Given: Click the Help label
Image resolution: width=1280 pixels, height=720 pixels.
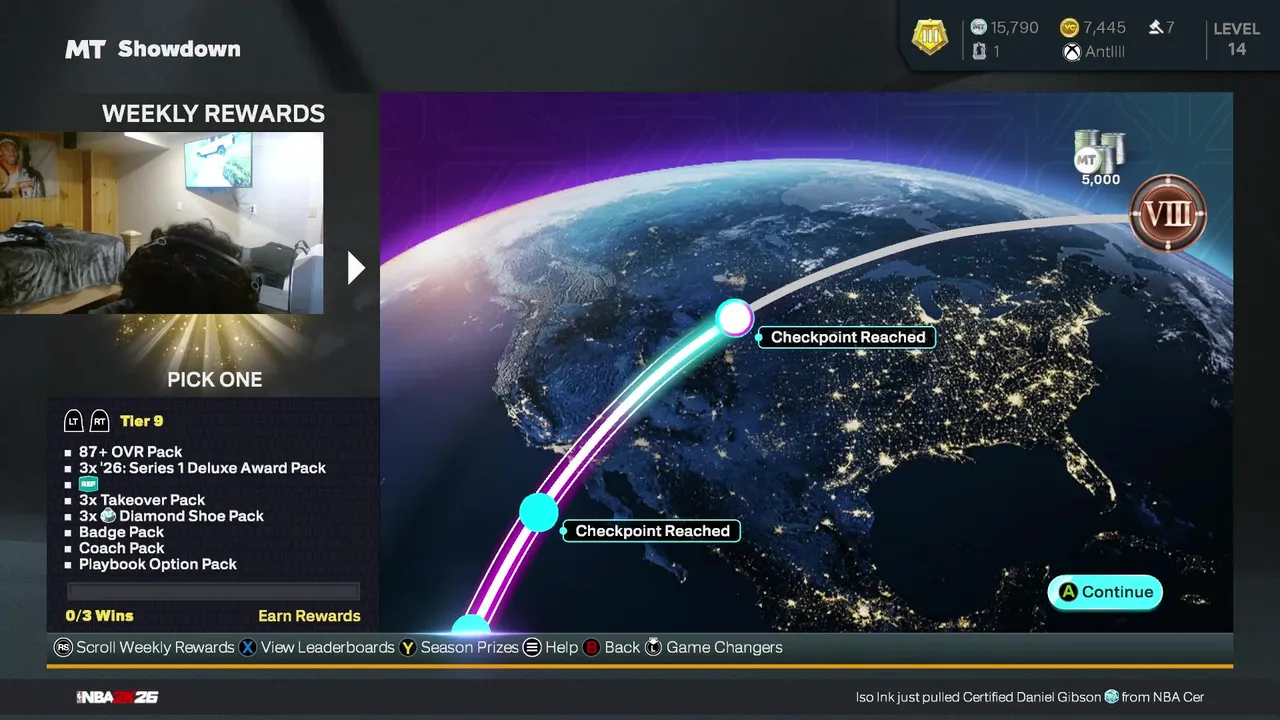Looking at the screenshot, I should [562, 648].
